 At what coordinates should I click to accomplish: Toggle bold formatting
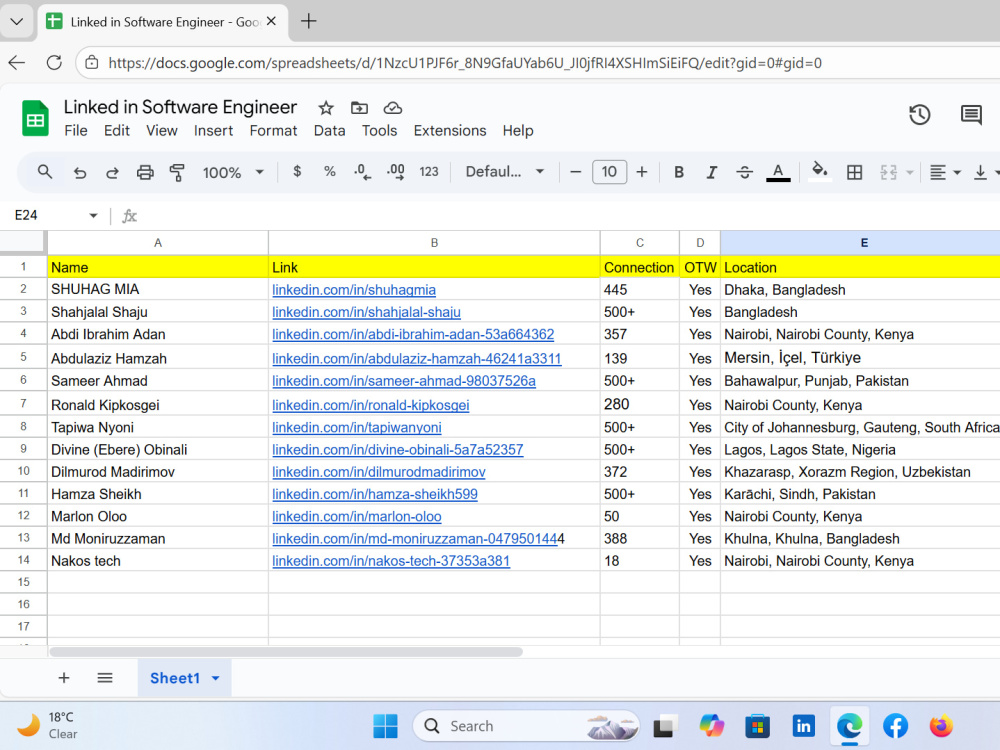[679, 172]
